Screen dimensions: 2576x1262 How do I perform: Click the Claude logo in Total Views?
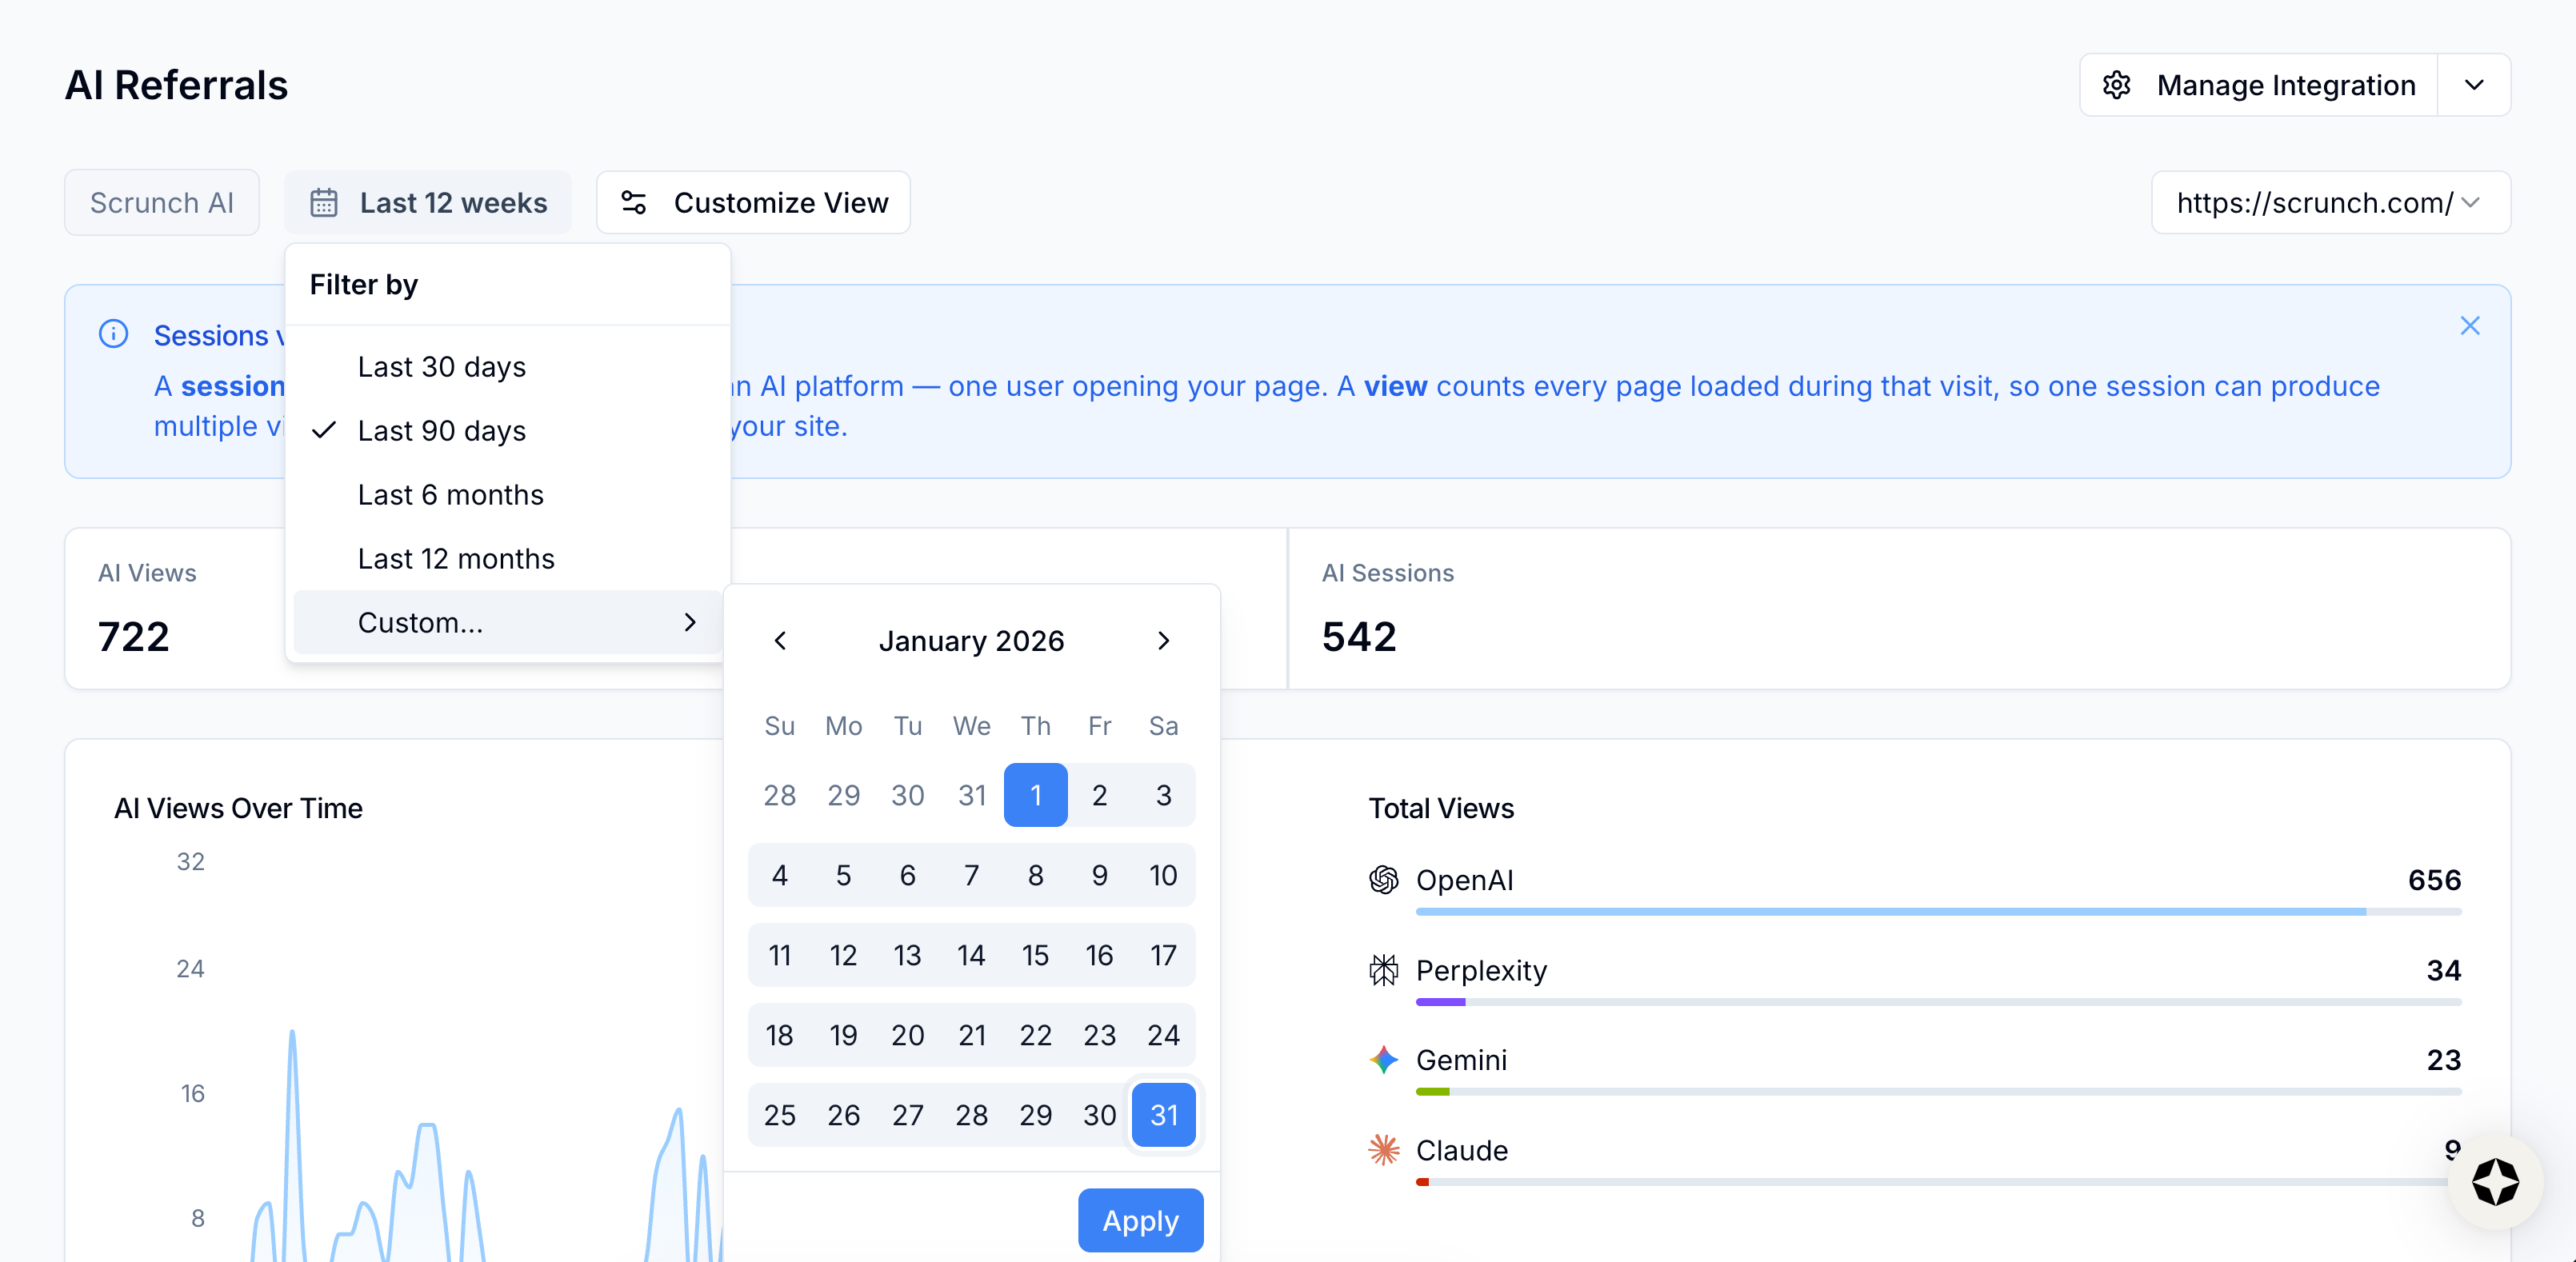pos(1383,1150)
